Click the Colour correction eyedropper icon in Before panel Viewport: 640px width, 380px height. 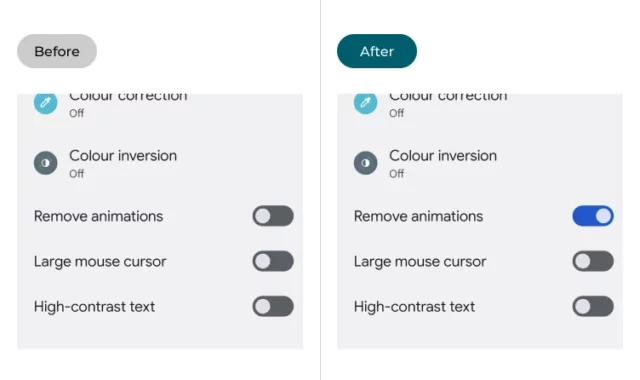coord(45,103)
